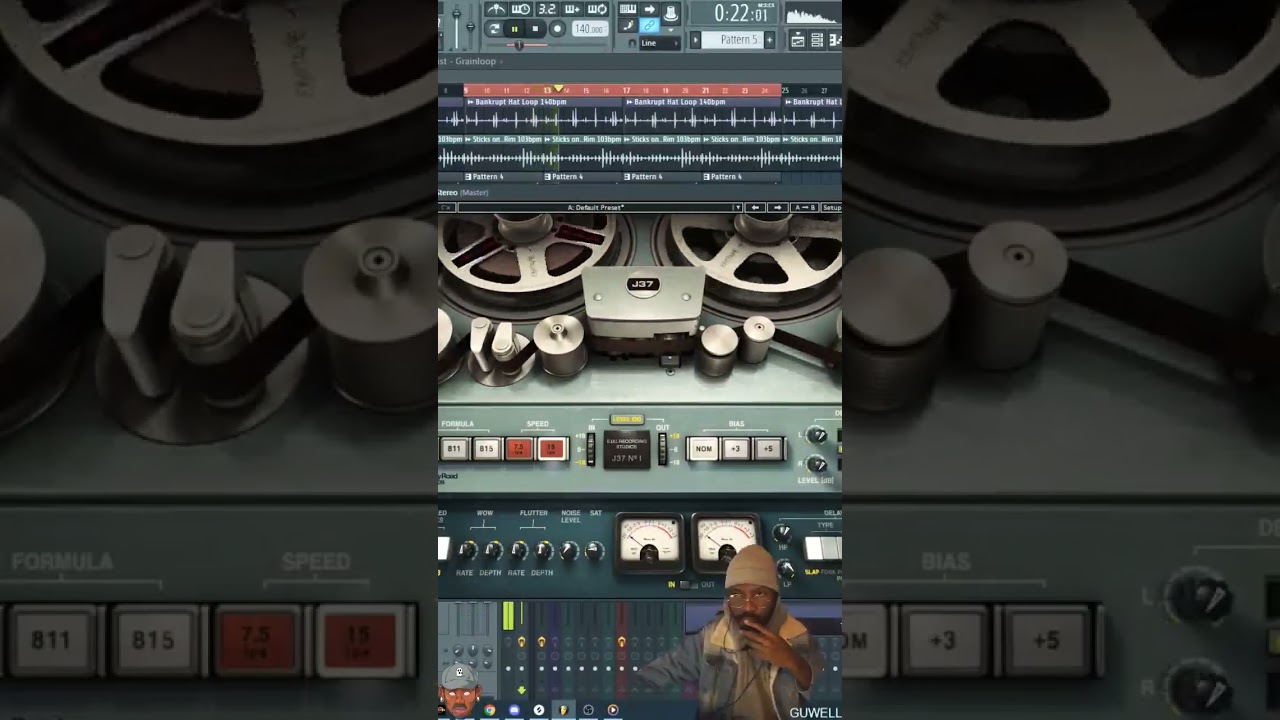Open Google Chrome from the taskbar

490,710
